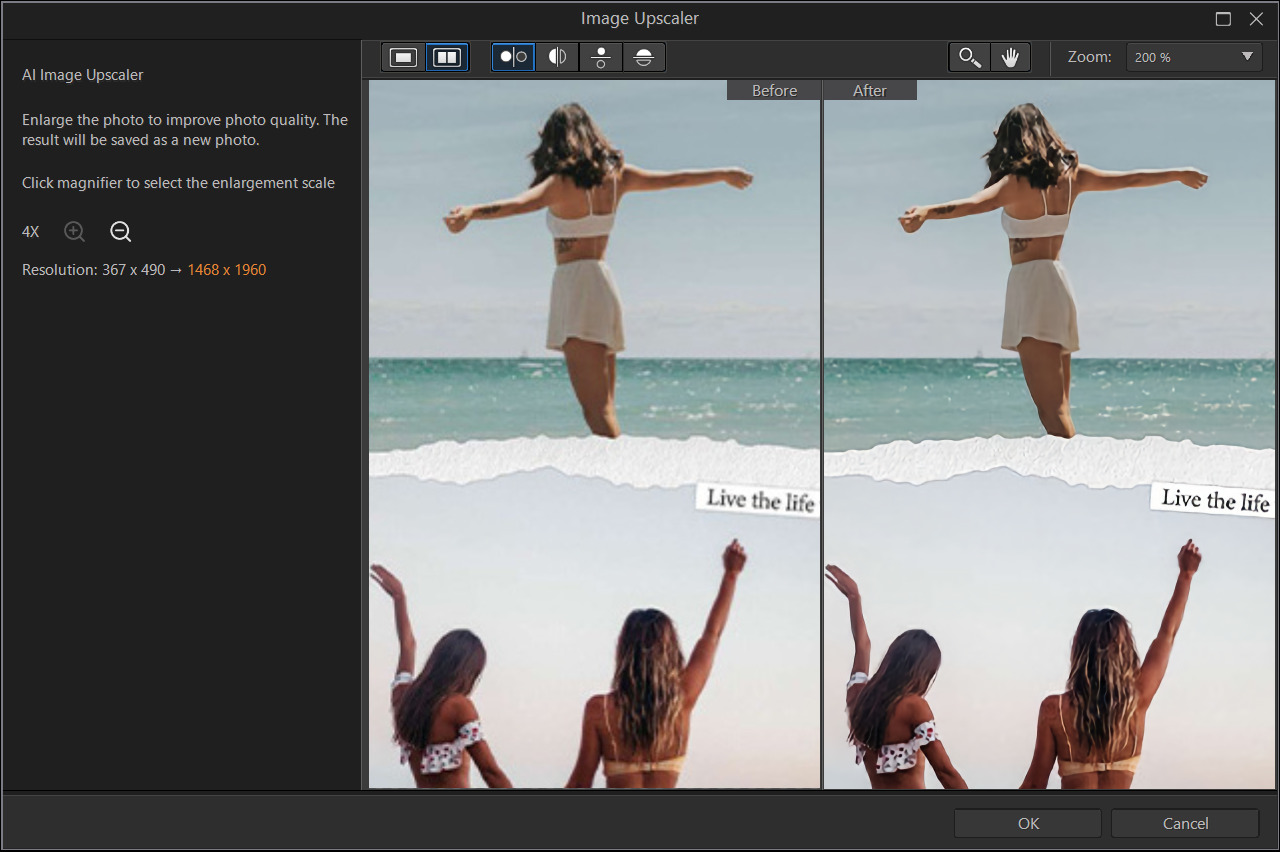Enable the before/after comparison mode
Image resolution: width=1280 pixels, height=852 pixels.
513,57
